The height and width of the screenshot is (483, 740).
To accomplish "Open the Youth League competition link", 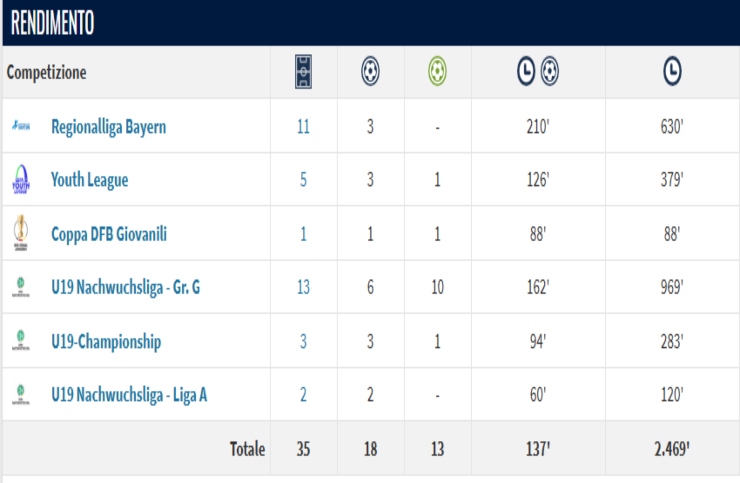I will pos(89,181).
